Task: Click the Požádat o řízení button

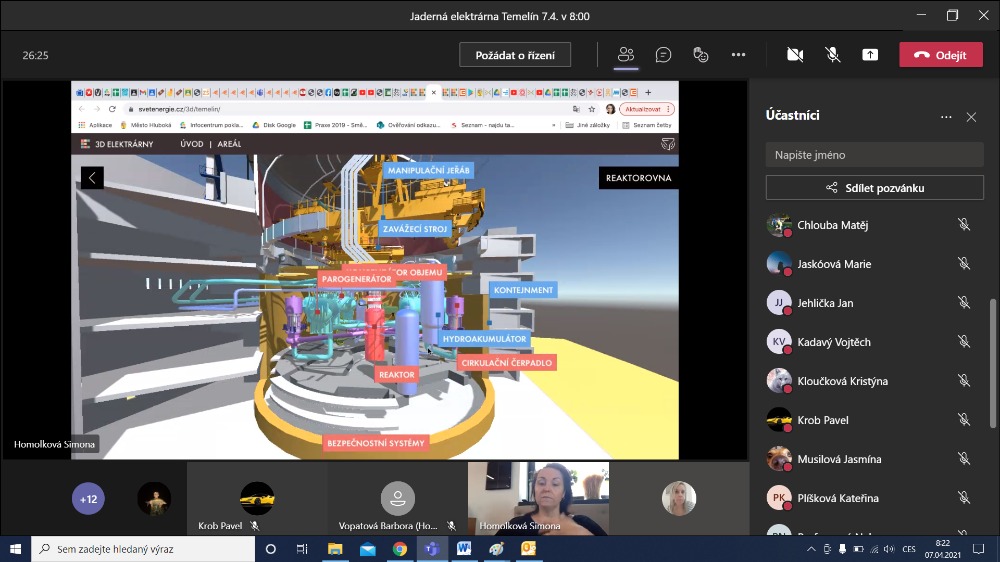Action: pyautogui.click(x=515, y=55)
